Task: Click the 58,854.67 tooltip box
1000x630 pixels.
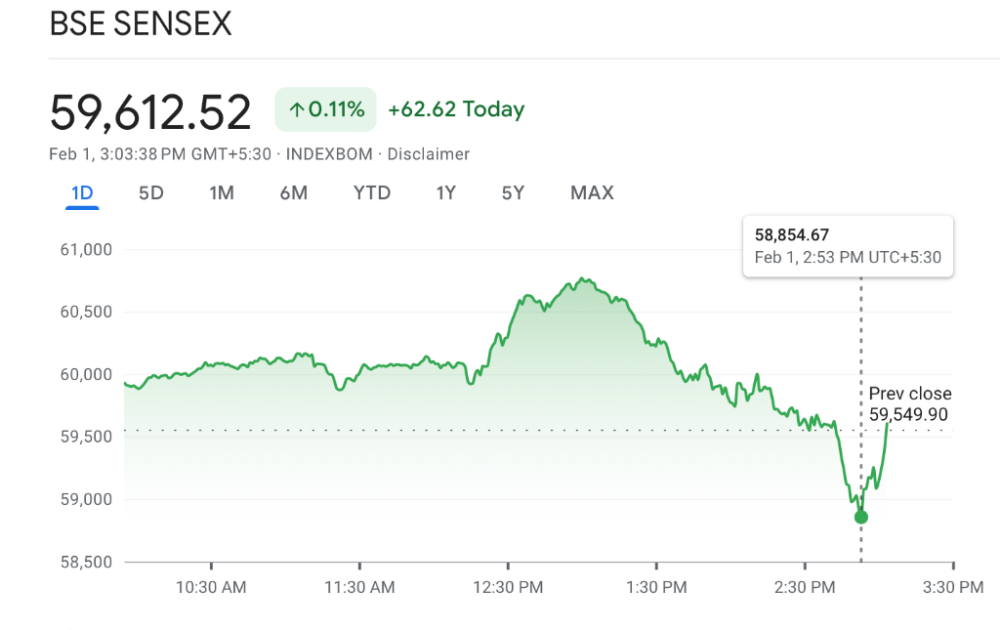Action: pos(848,246)
